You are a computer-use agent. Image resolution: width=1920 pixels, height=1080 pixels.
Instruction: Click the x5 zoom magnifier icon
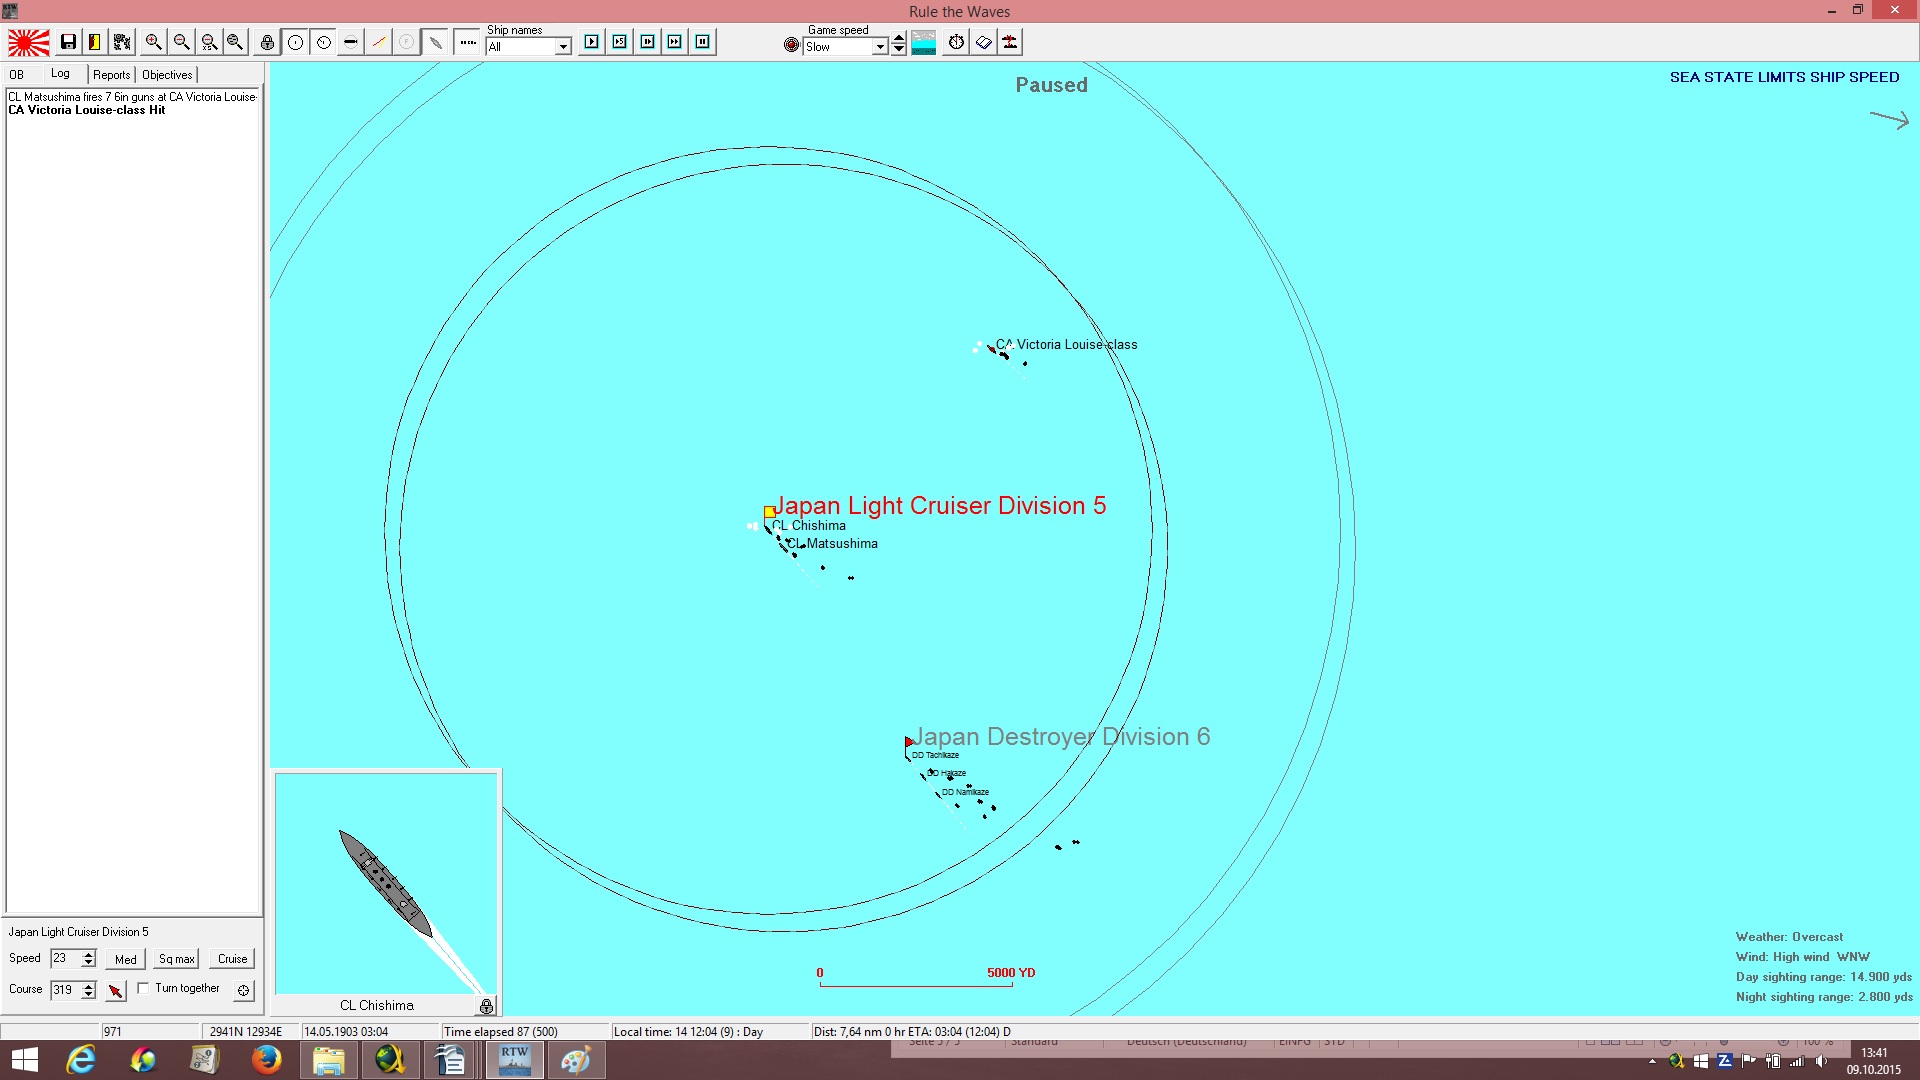click(209, 42)
